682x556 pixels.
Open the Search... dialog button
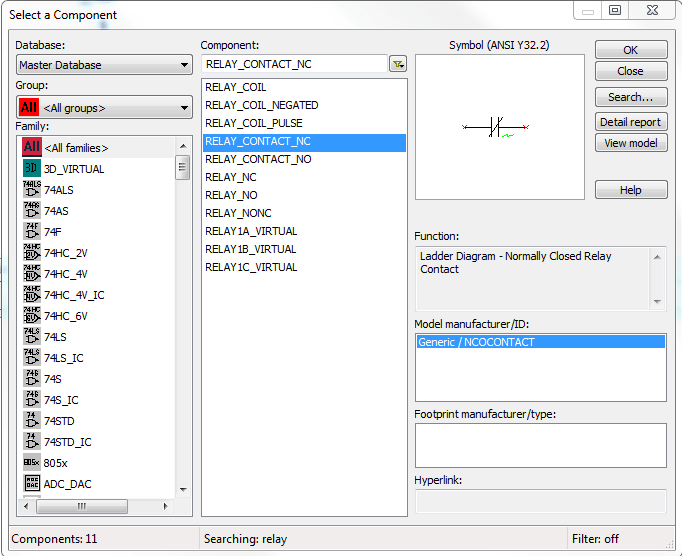click(x=631, y=97)
